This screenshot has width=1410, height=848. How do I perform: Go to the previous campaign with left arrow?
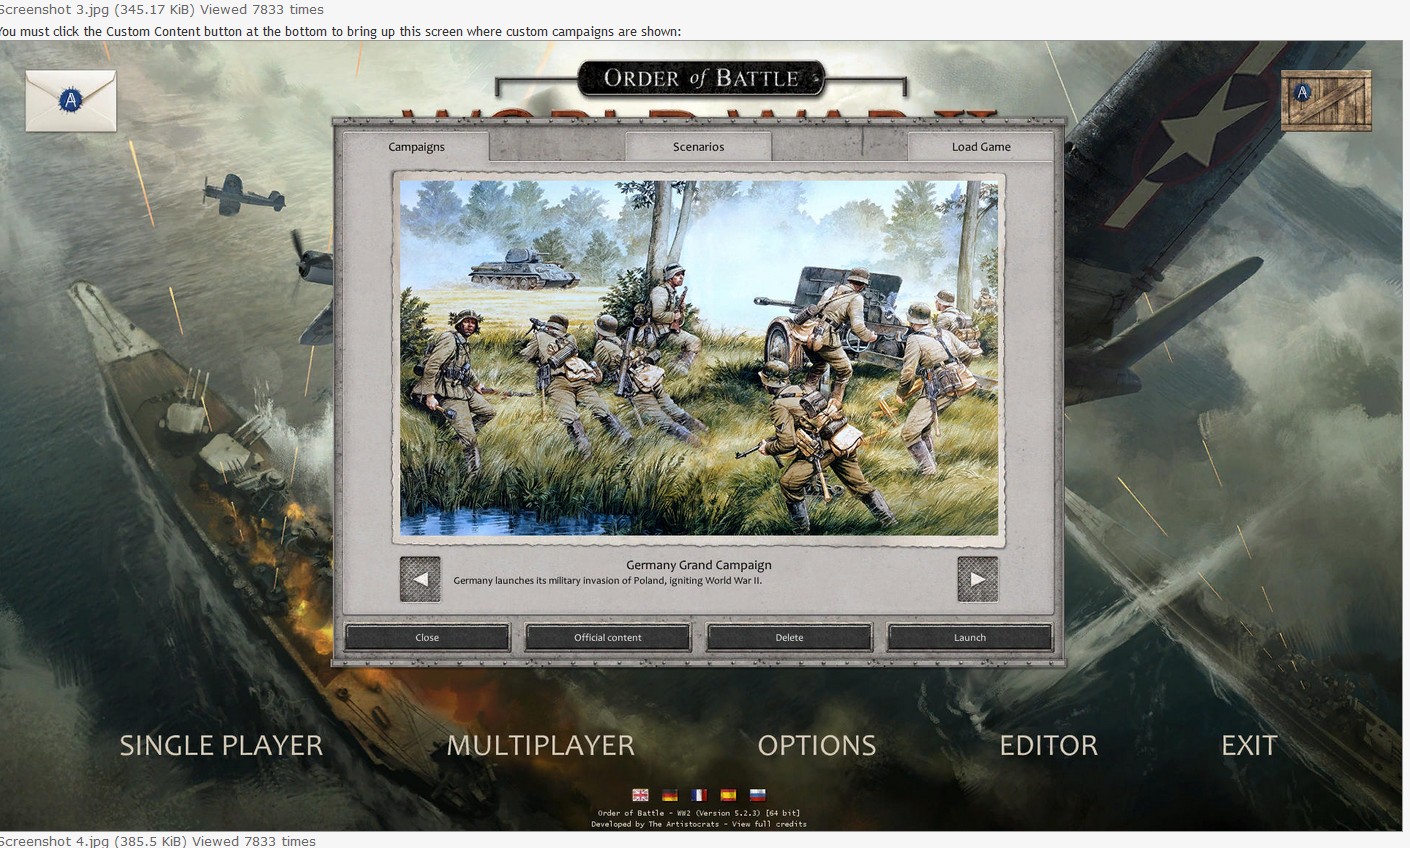420,579
